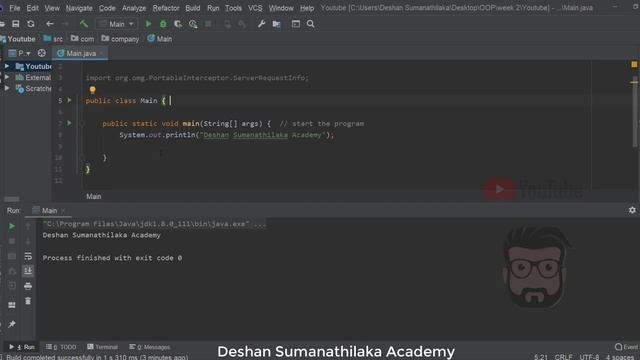The height and width of the screenshot is (360, 640).
Task: Run with coverage icon in toolbar
Action: tap(178, 24)
